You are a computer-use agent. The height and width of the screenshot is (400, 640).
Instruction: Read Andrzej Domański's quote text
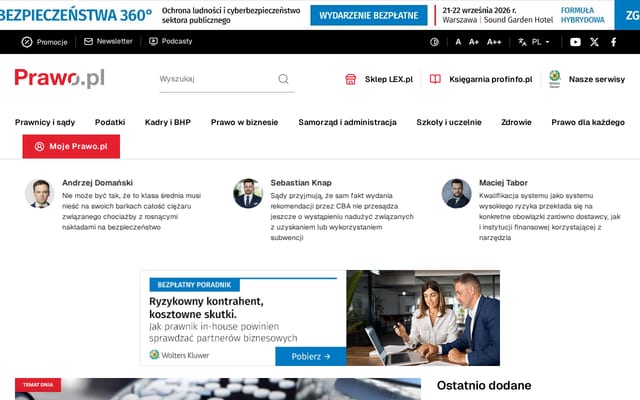coord(131,211)
